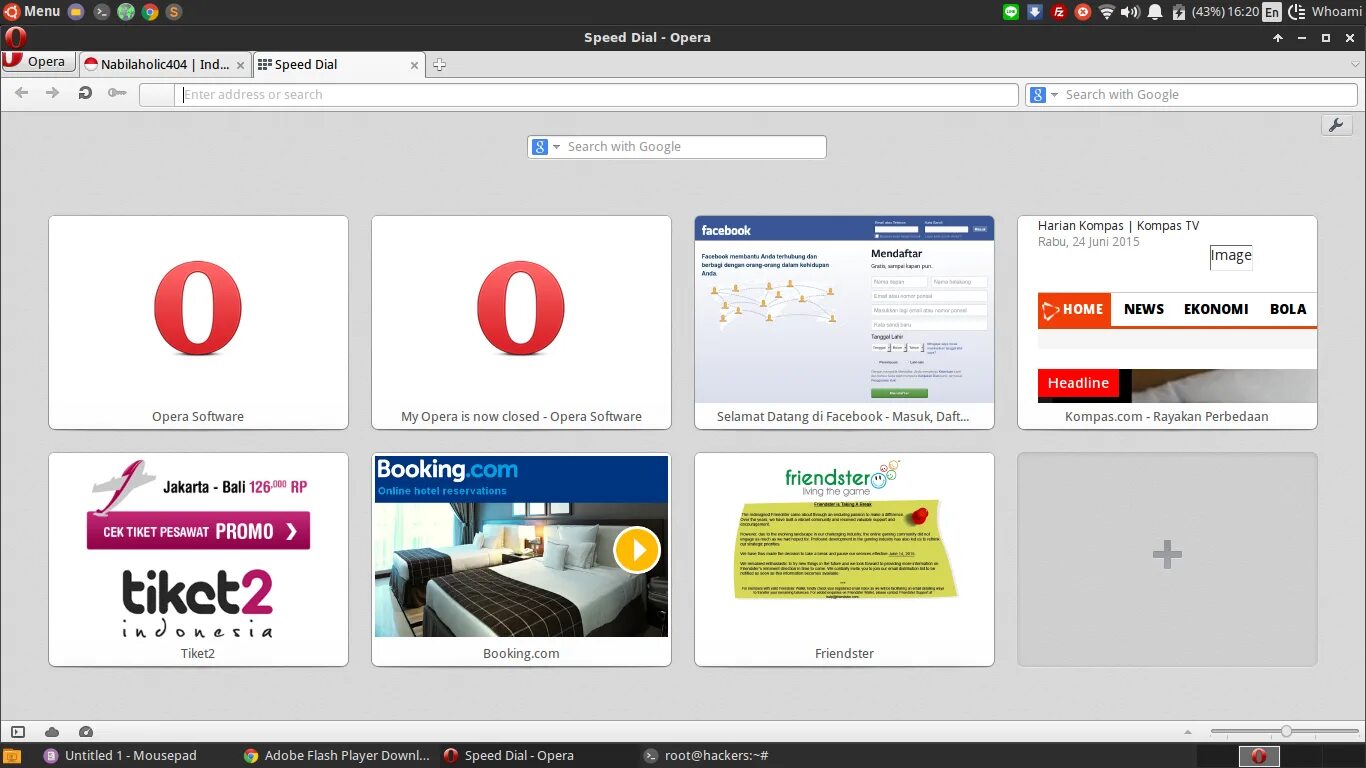The width and height of the screenshot is (1366, 768).
Task: Go forward with the forward arrow
Action: (53, 93)
